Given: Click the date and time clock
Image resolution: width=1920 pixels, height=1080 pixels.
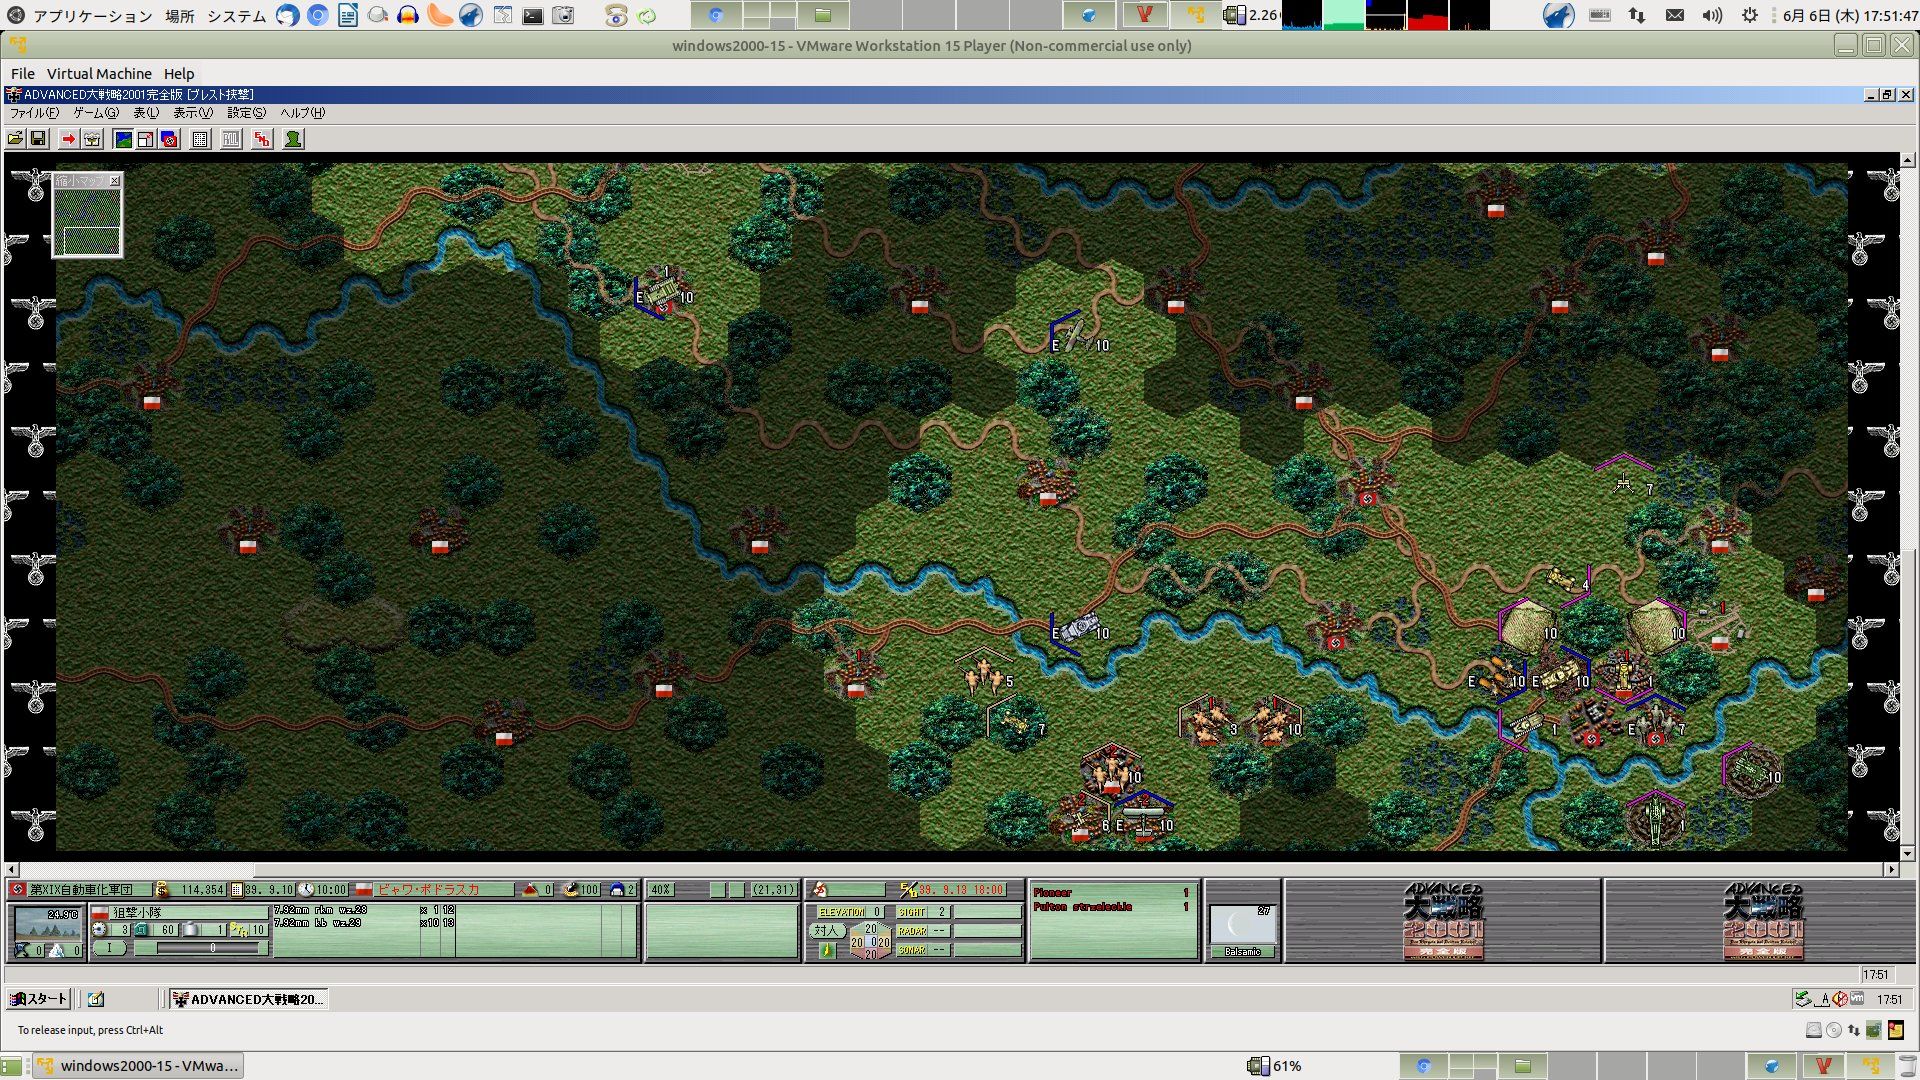Looking at the screenshot, I should click(1850, 16).
